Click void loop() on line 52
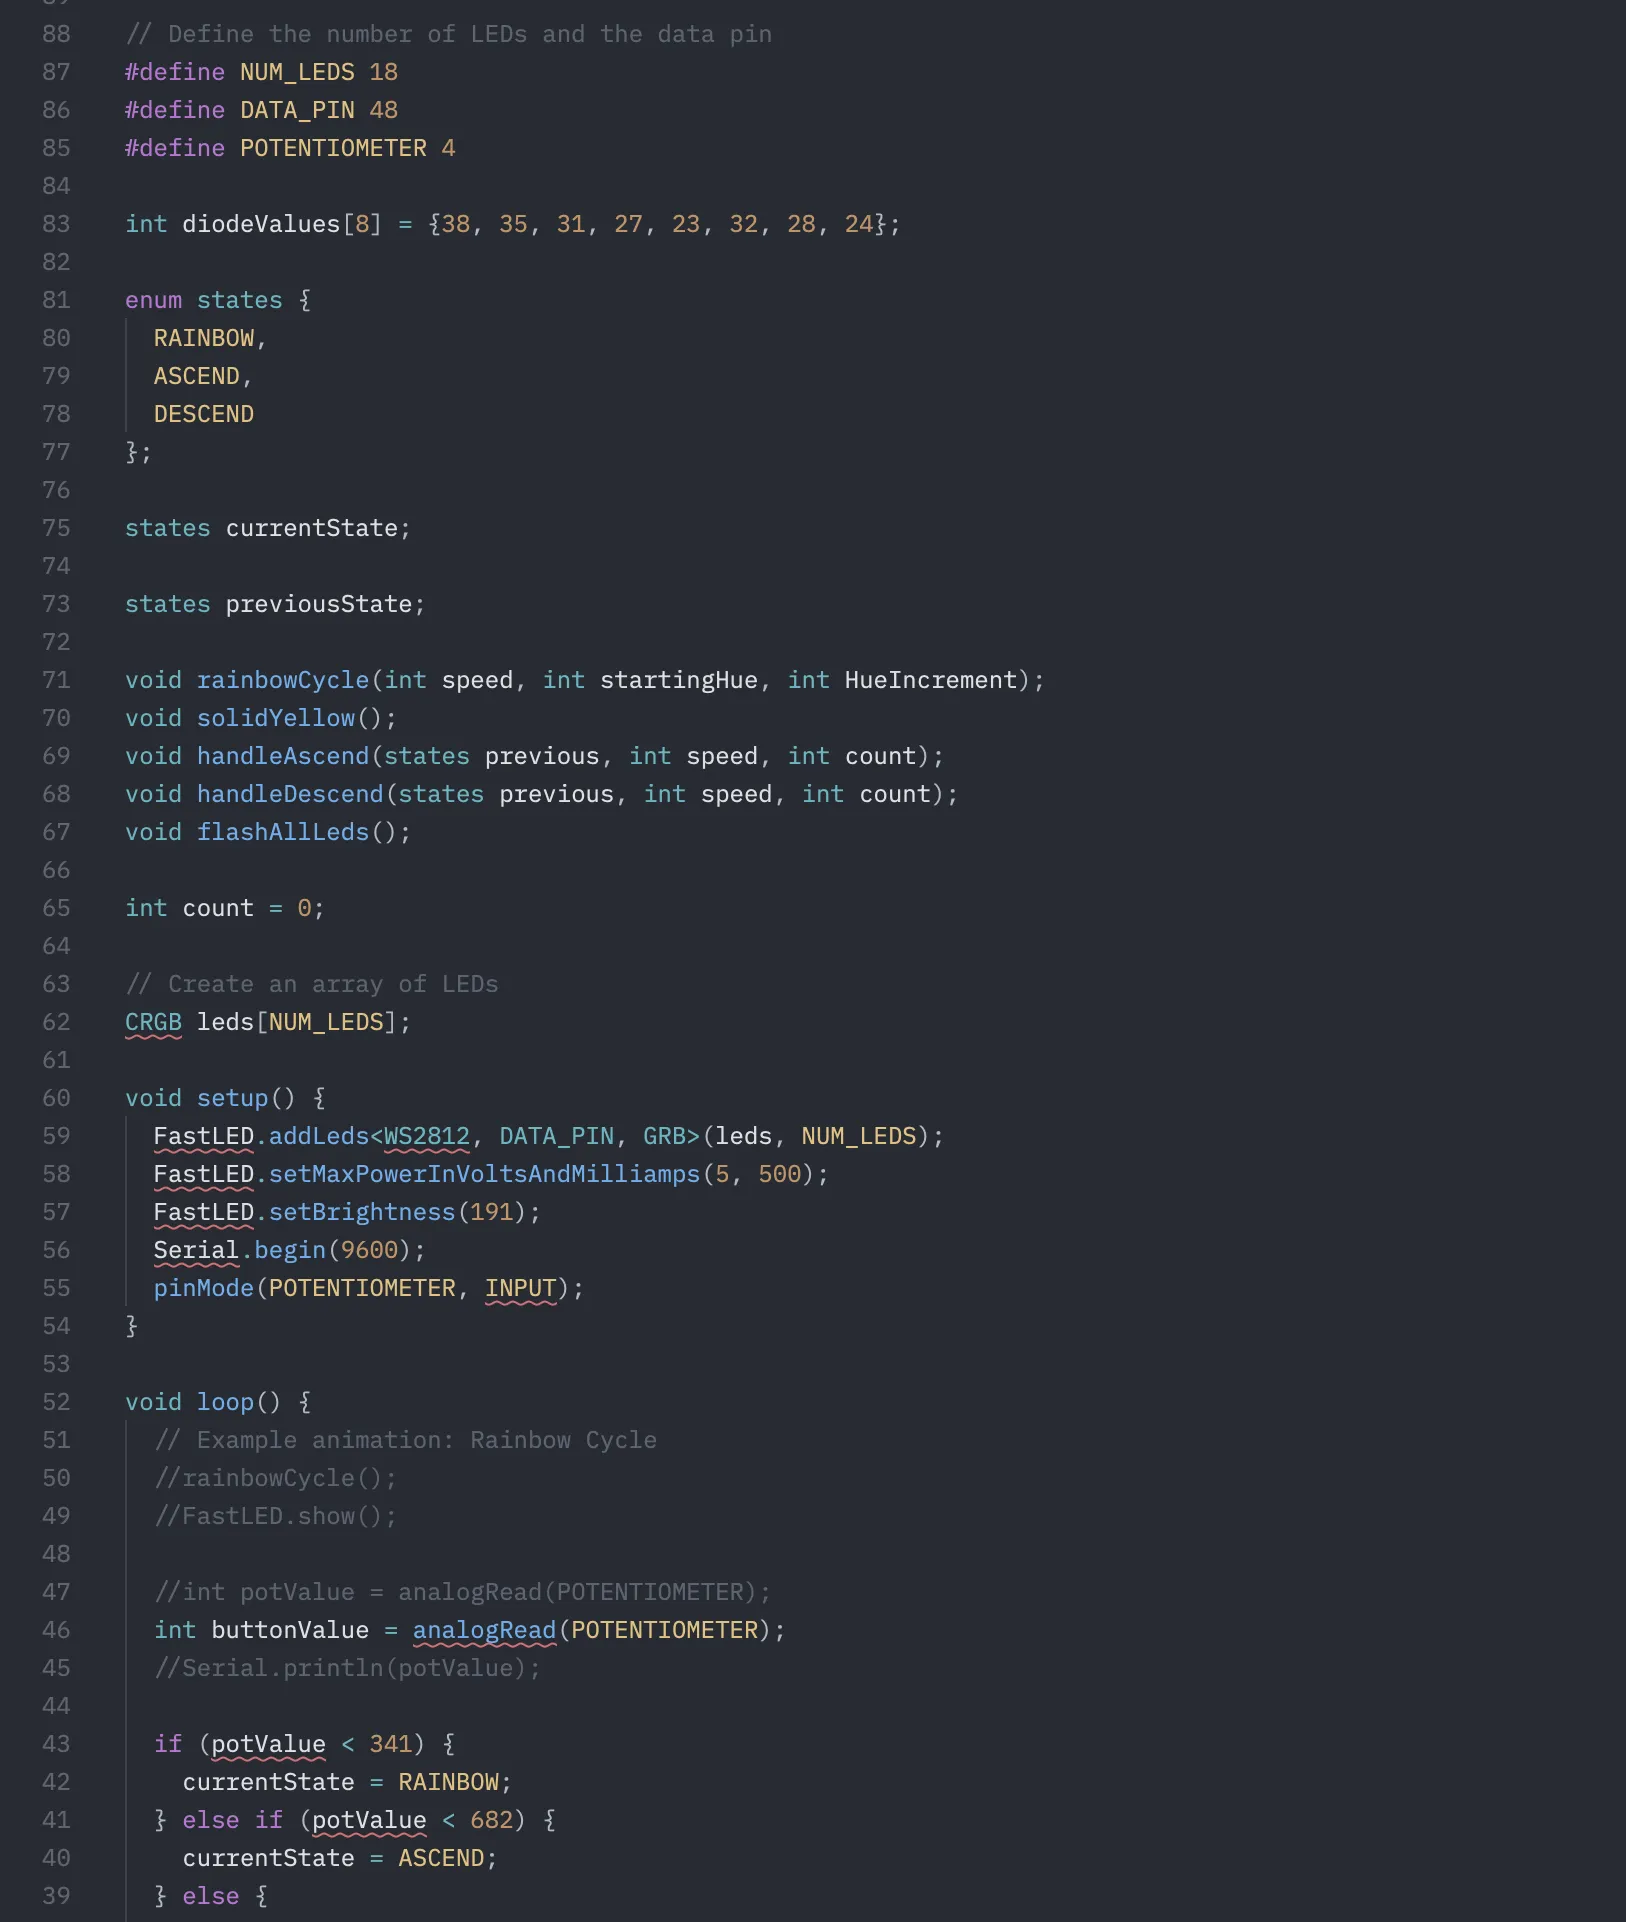 click(213, 1402)
